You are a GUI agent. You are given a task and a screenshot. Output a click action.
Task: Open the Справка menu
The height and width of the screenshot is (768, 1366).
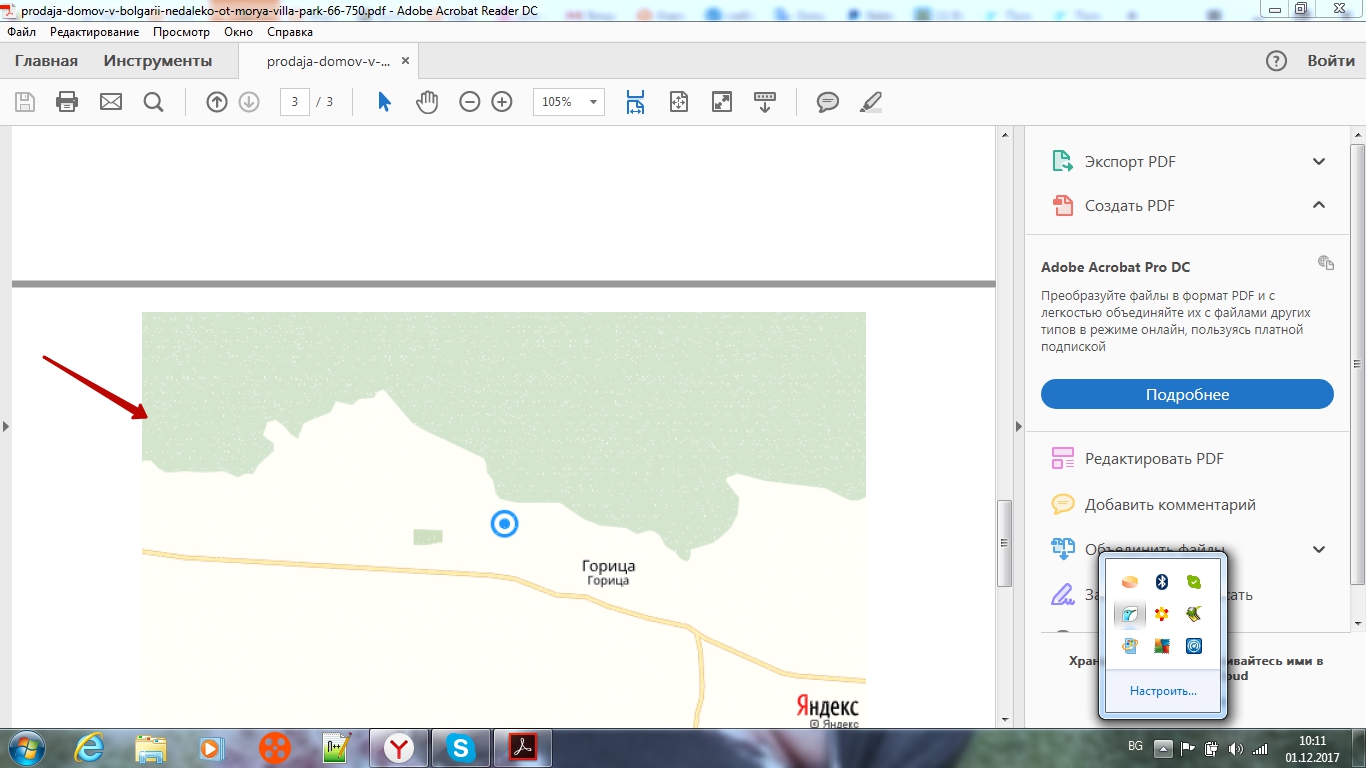pyautogui.click(x=290, y=32)
